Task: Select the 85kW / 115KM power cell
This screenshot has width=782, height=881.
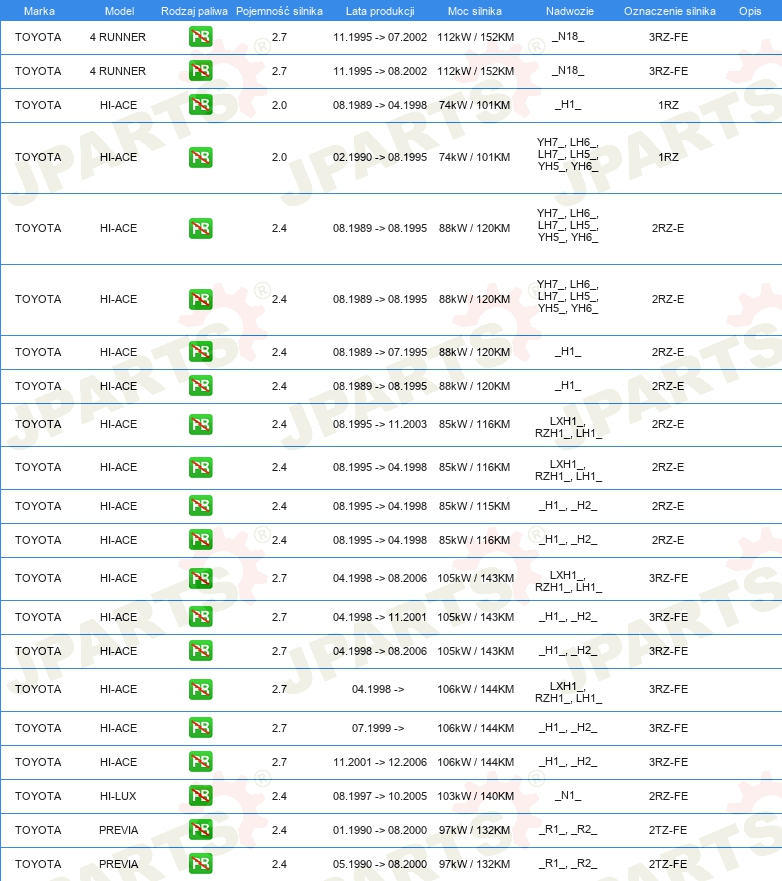Action: pyautogui.click(x=475, y=506)
